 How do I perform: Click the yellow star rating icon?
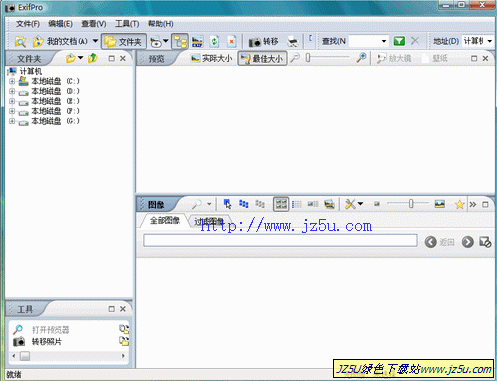[459, 204]
